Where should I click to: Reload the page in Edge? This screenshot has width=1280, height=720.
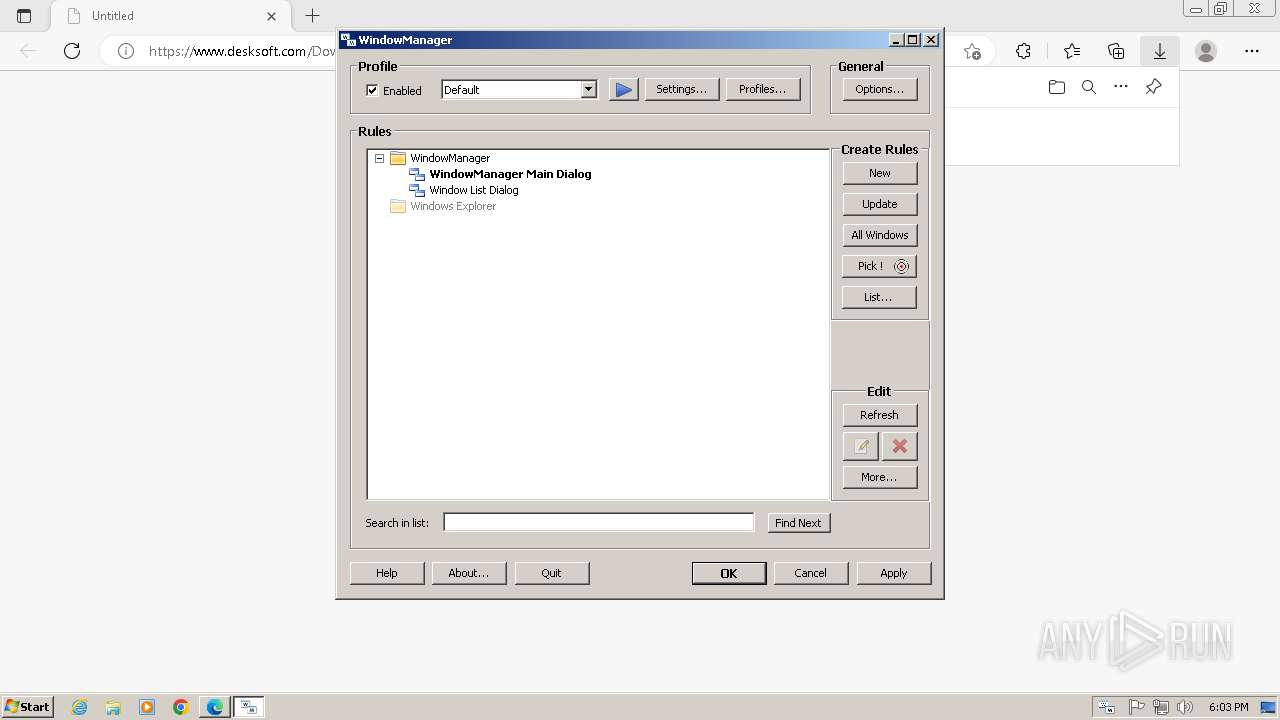(72, 51)
